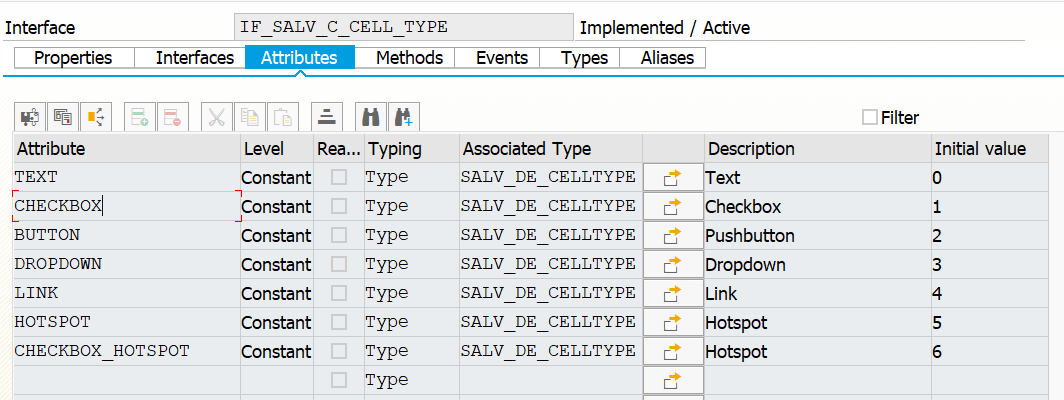The width and height of the screenshot is (1064, 400).
Task: Click the arrow button in the empty row
Action: 673,380
